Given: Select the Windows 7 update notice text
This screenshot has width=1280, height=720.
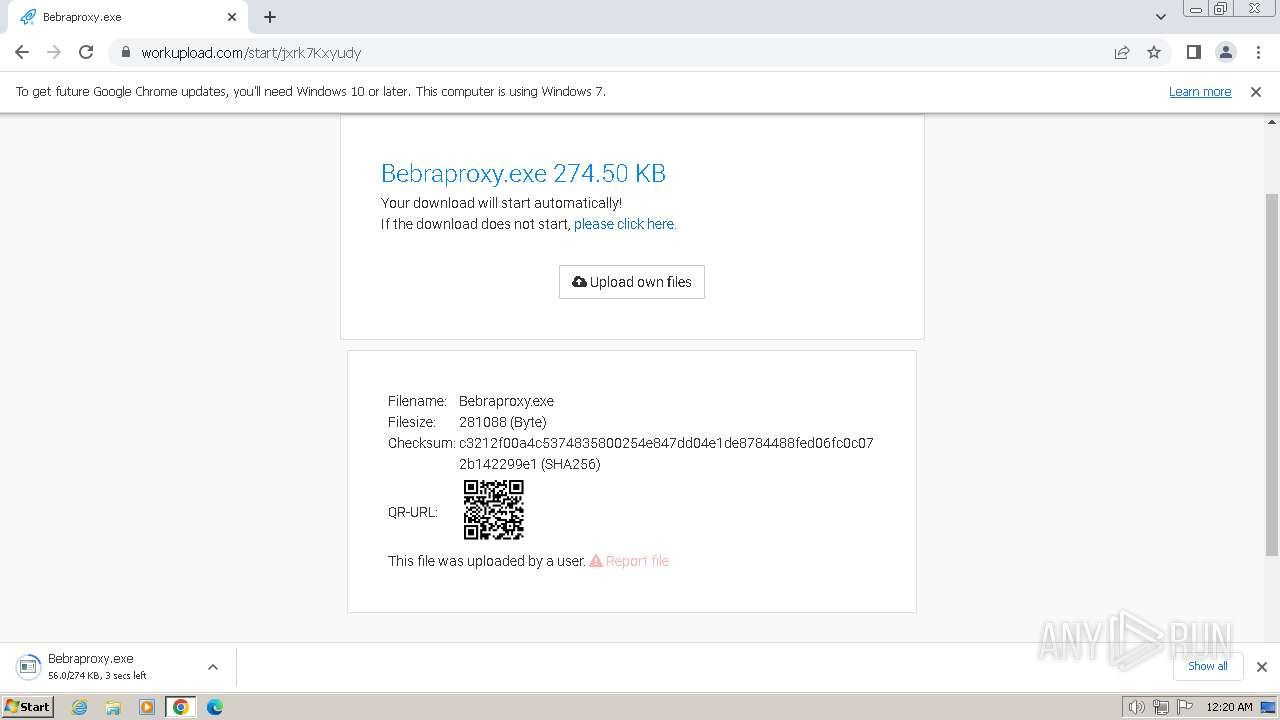Looking at the screenshot, I should (311, 92).
